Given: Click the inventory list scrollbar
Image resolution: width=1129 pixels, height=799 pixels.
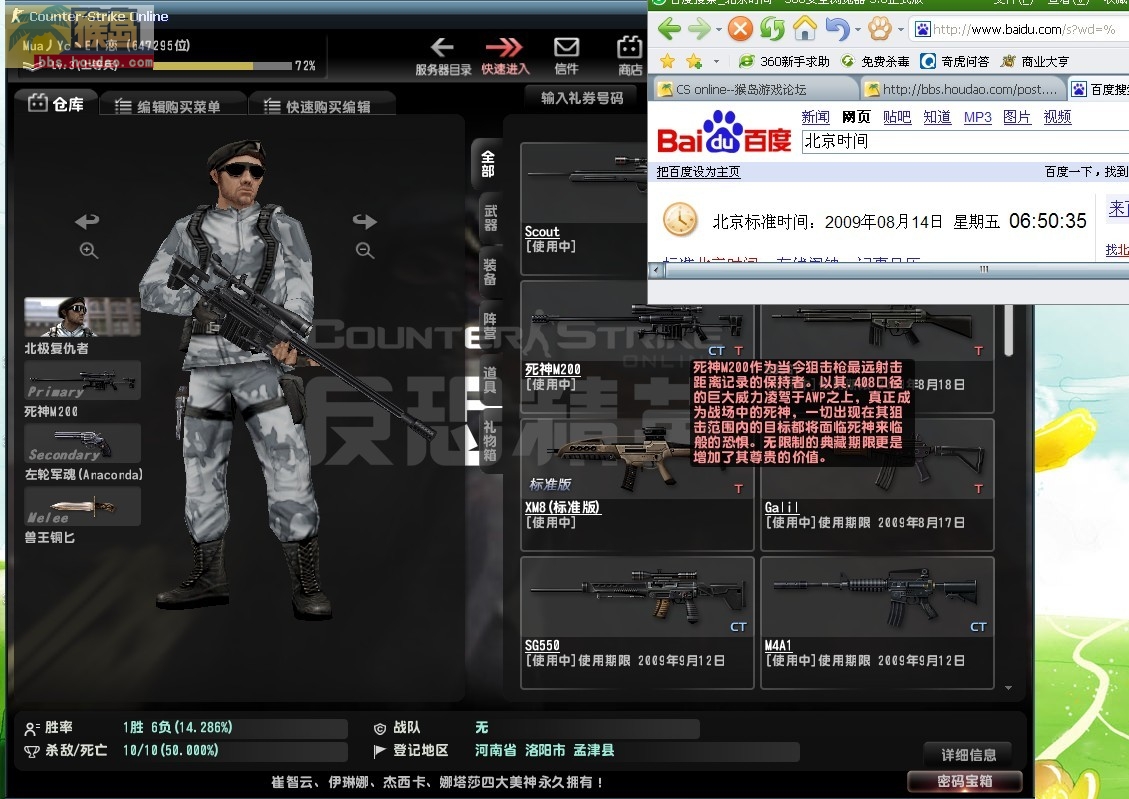Looking at the screenshot, I should [1009, 330].
